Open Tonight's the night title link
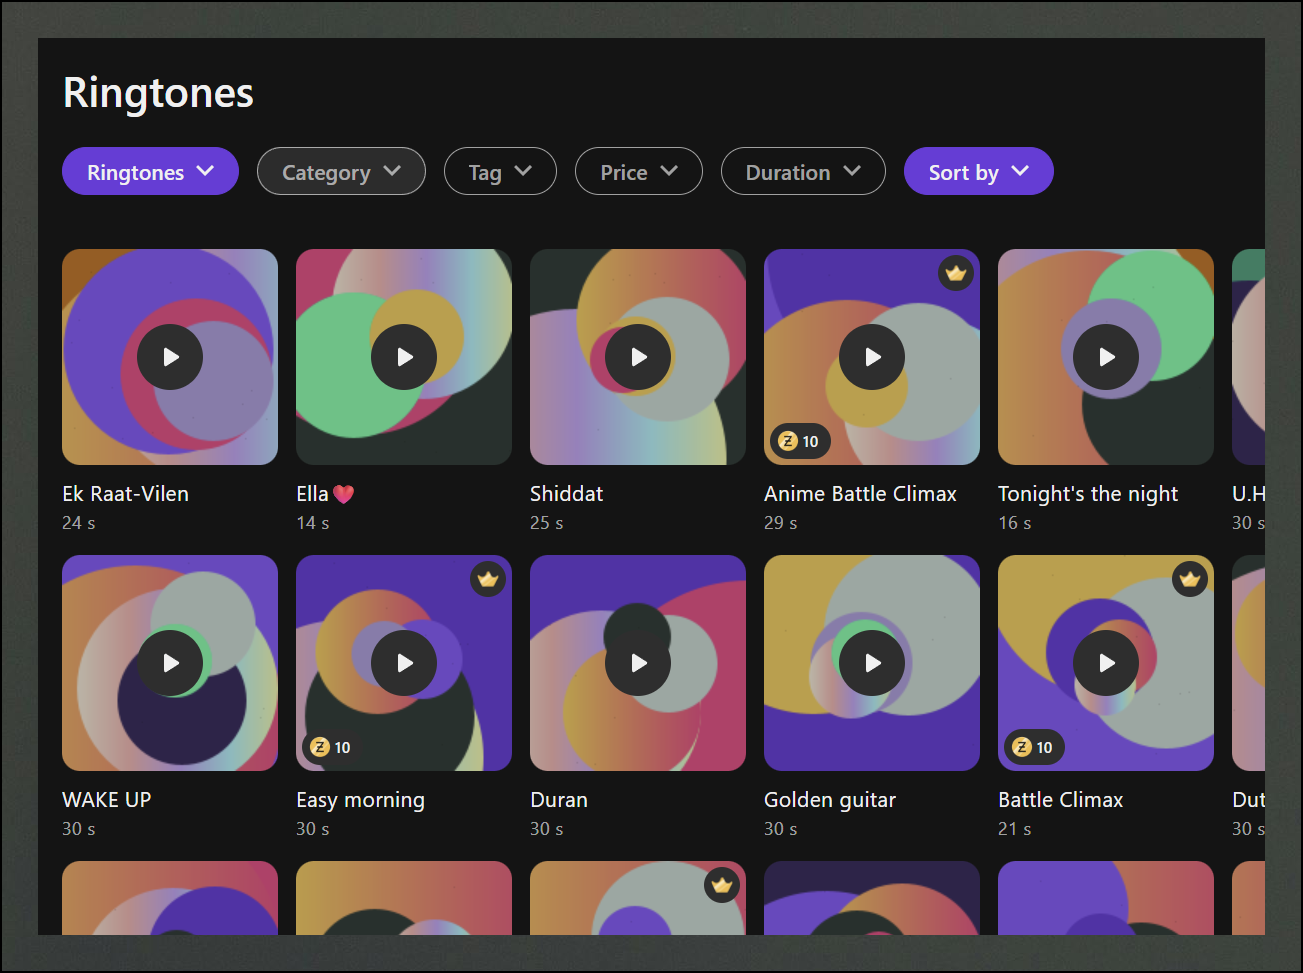 pos(1088,494)
